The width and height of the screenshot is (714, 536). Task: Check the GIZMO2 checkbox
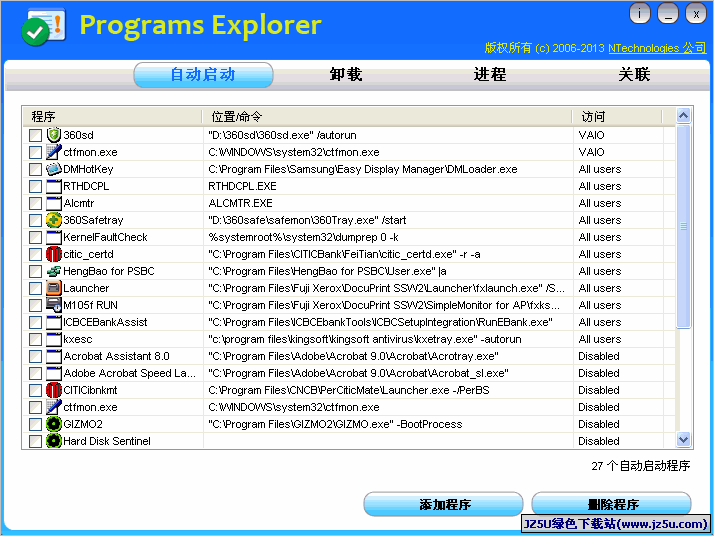click(x=35, y=424)
